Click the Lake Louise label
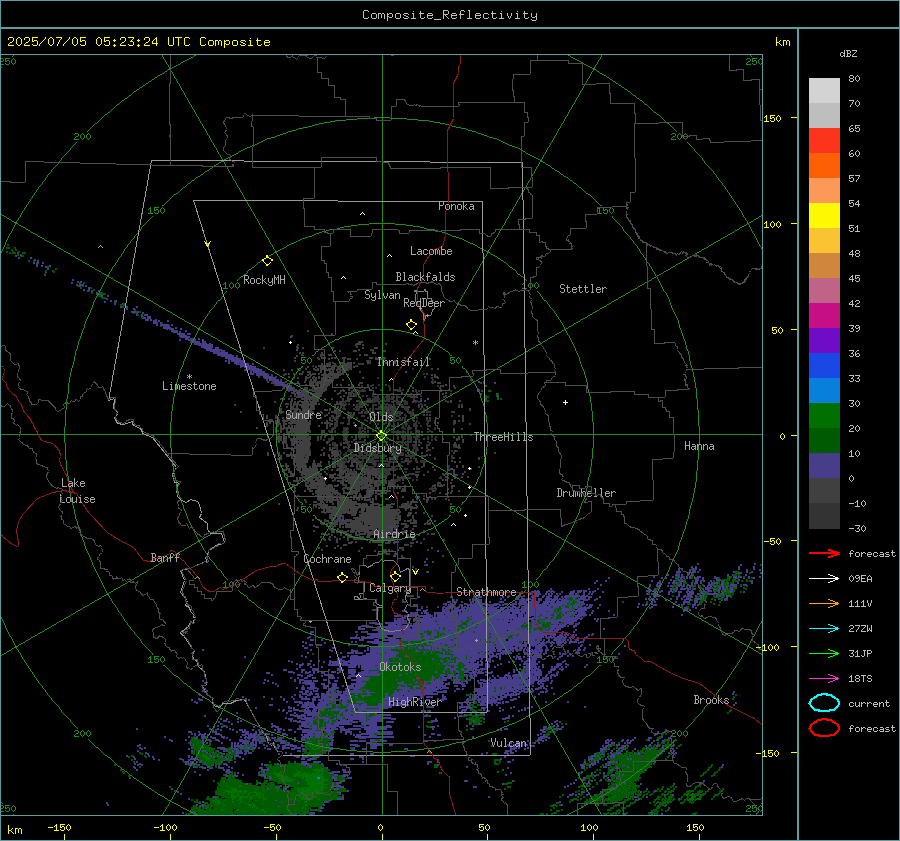The height and width of the screenshot is (841, 900). point(77,491)
